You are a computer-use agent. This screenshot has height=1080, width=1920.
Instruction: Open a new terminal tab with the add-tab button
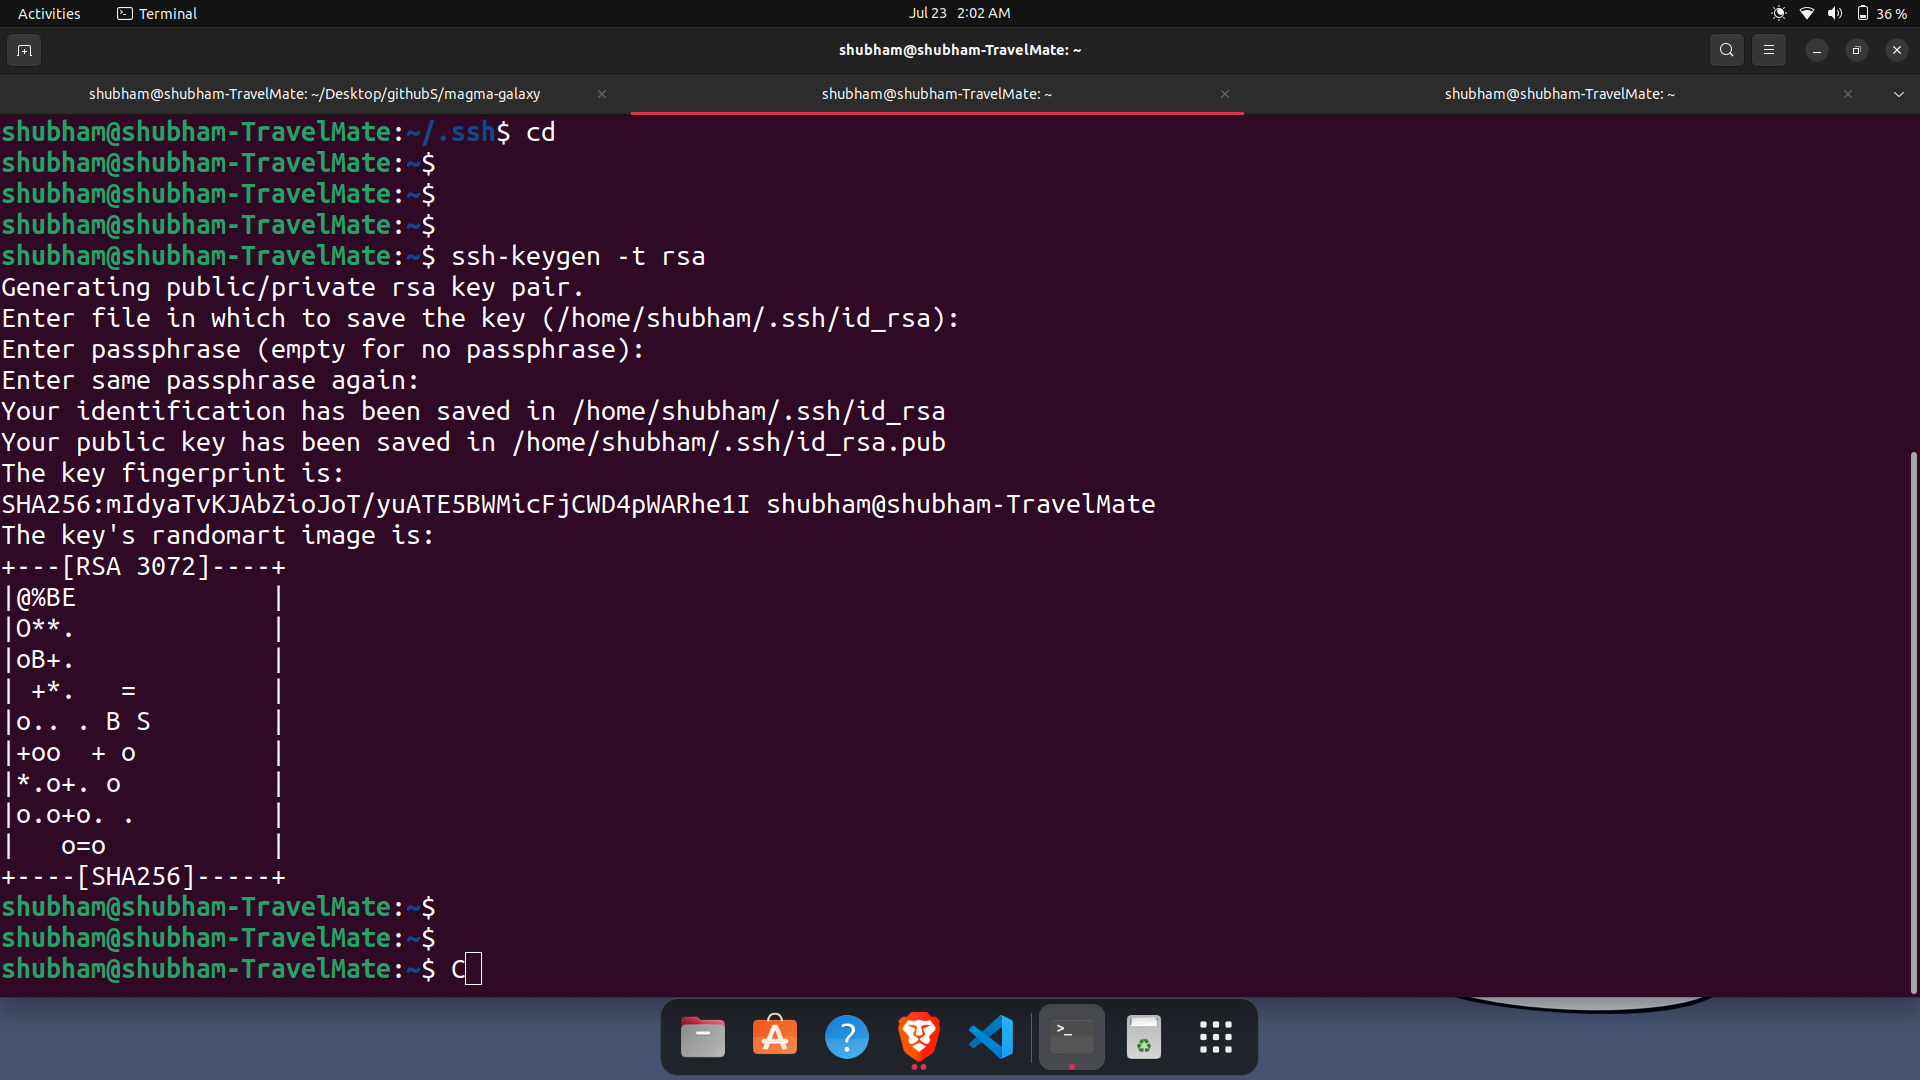pos(23,50)
